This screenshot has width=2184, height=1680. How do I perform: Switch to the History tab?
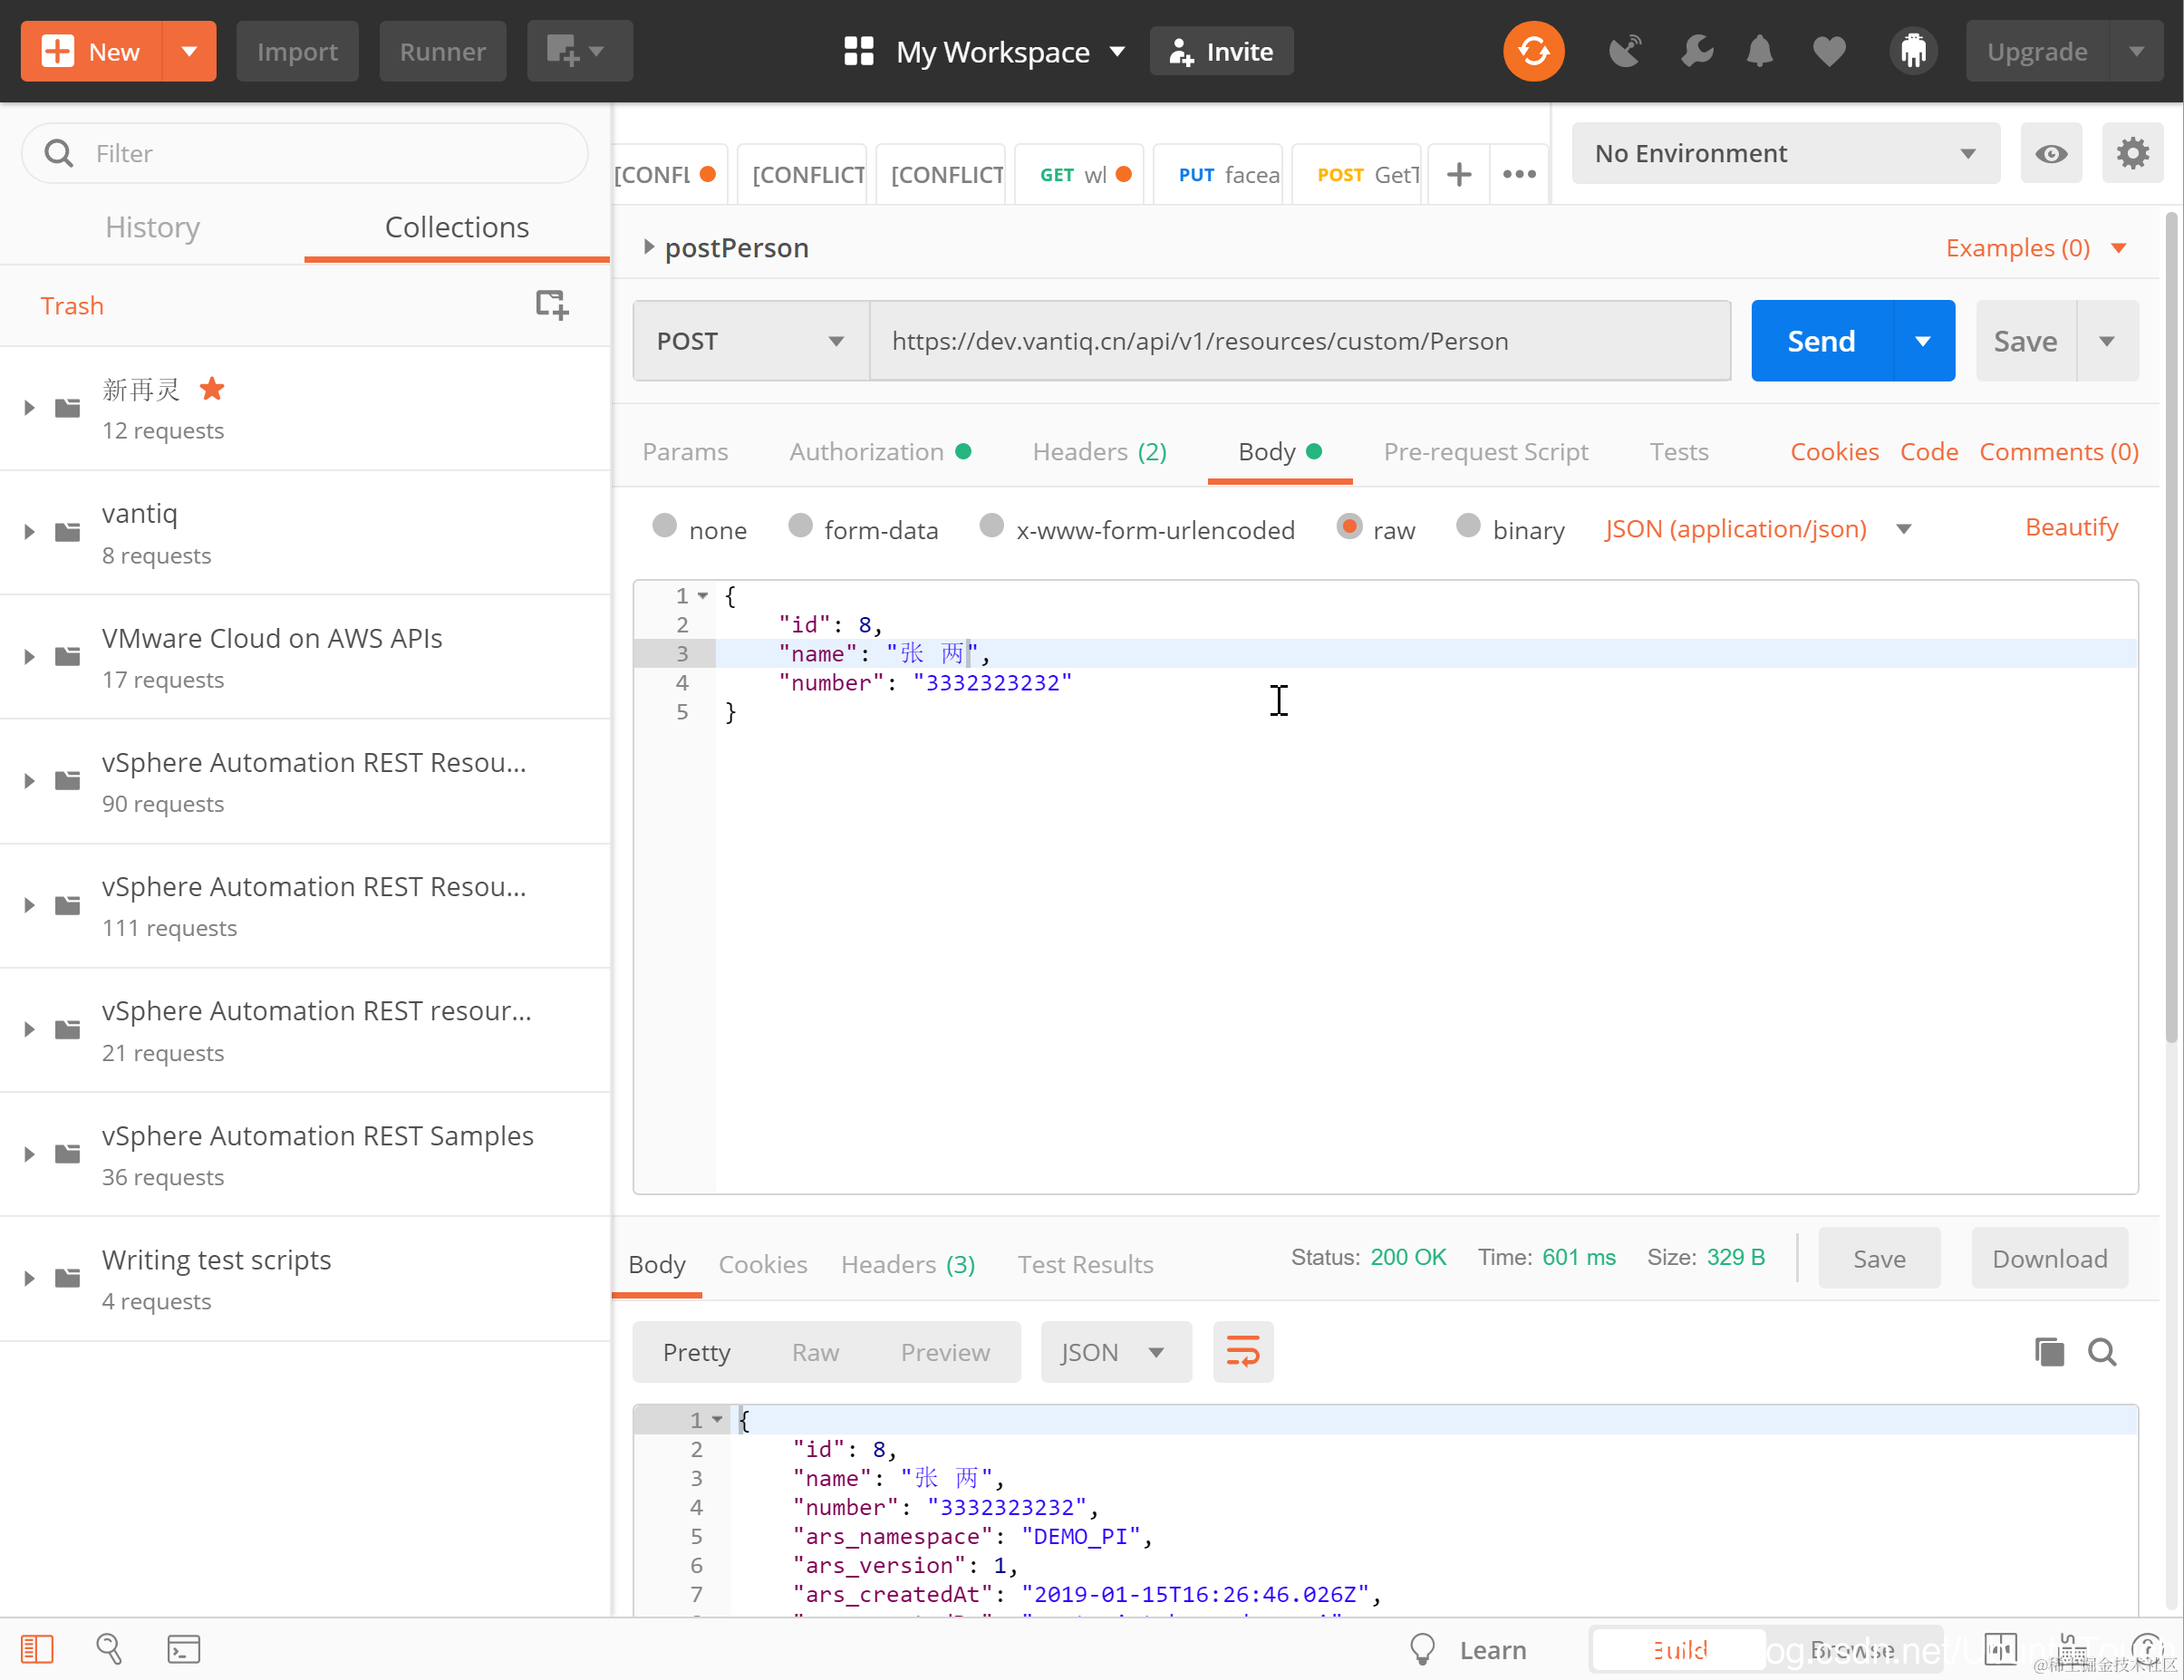coord(152,227)
